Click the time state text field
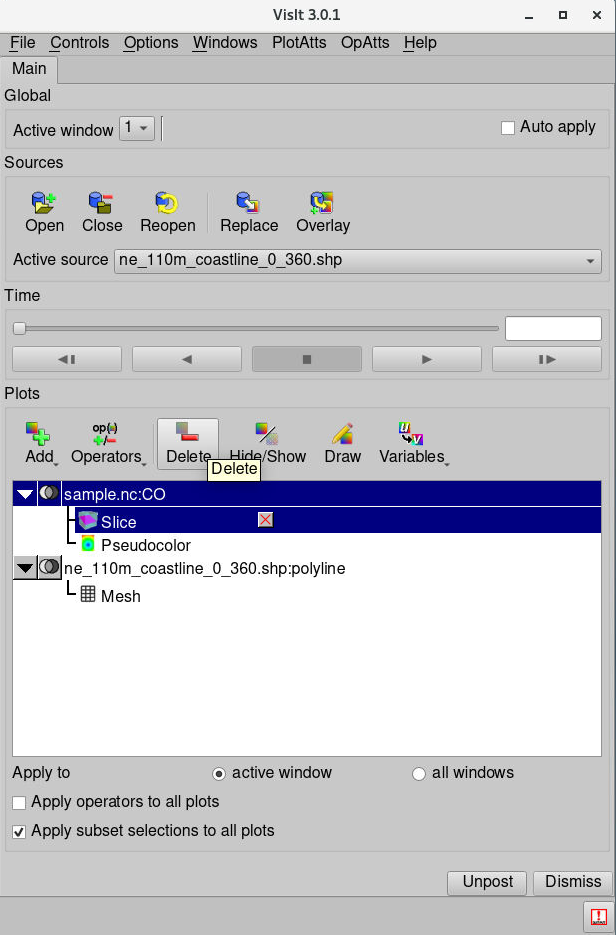The height and width of the screenshot is (935, 616). point(553,329)
